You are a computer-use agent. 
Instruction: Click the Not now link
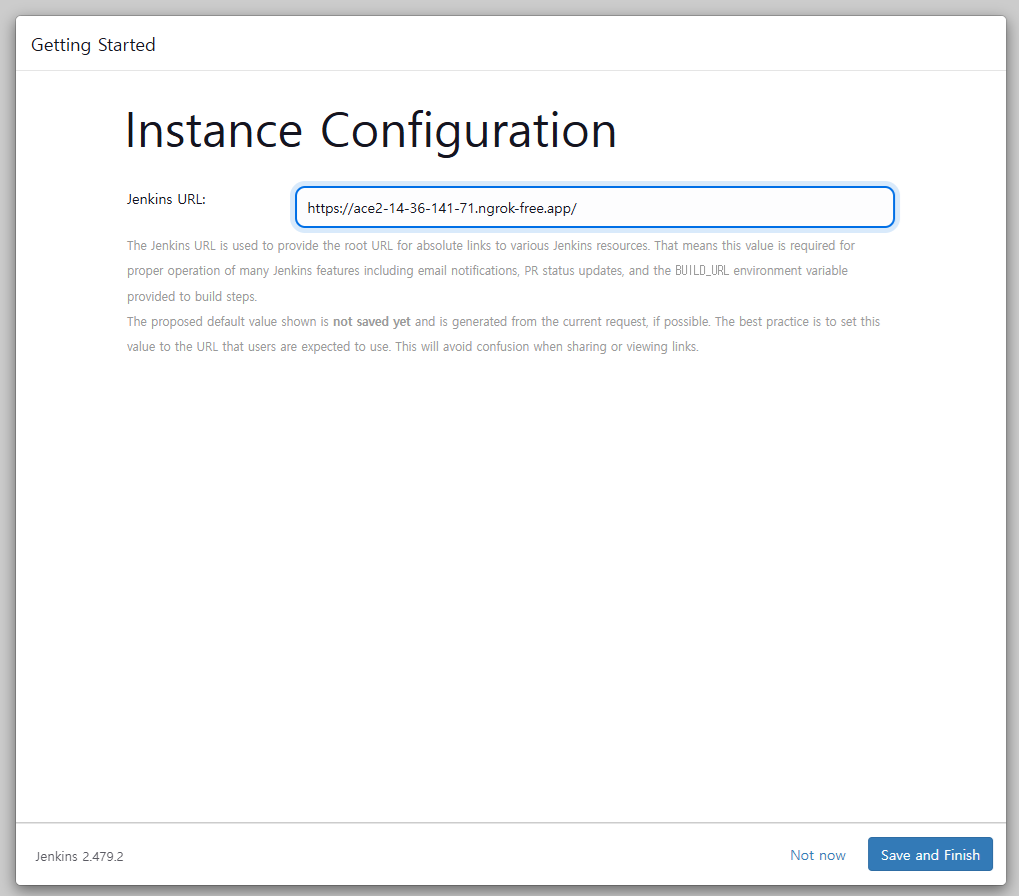[818, 855]
